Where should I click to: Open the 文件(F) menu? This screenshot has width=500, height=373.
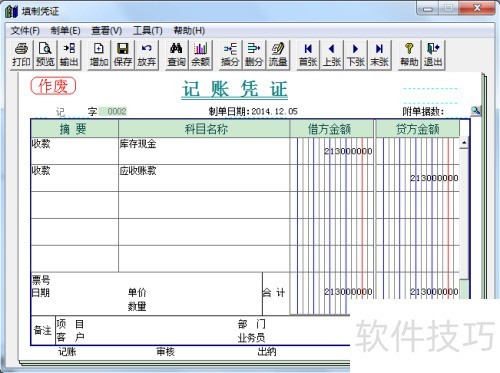pos(25,31)
